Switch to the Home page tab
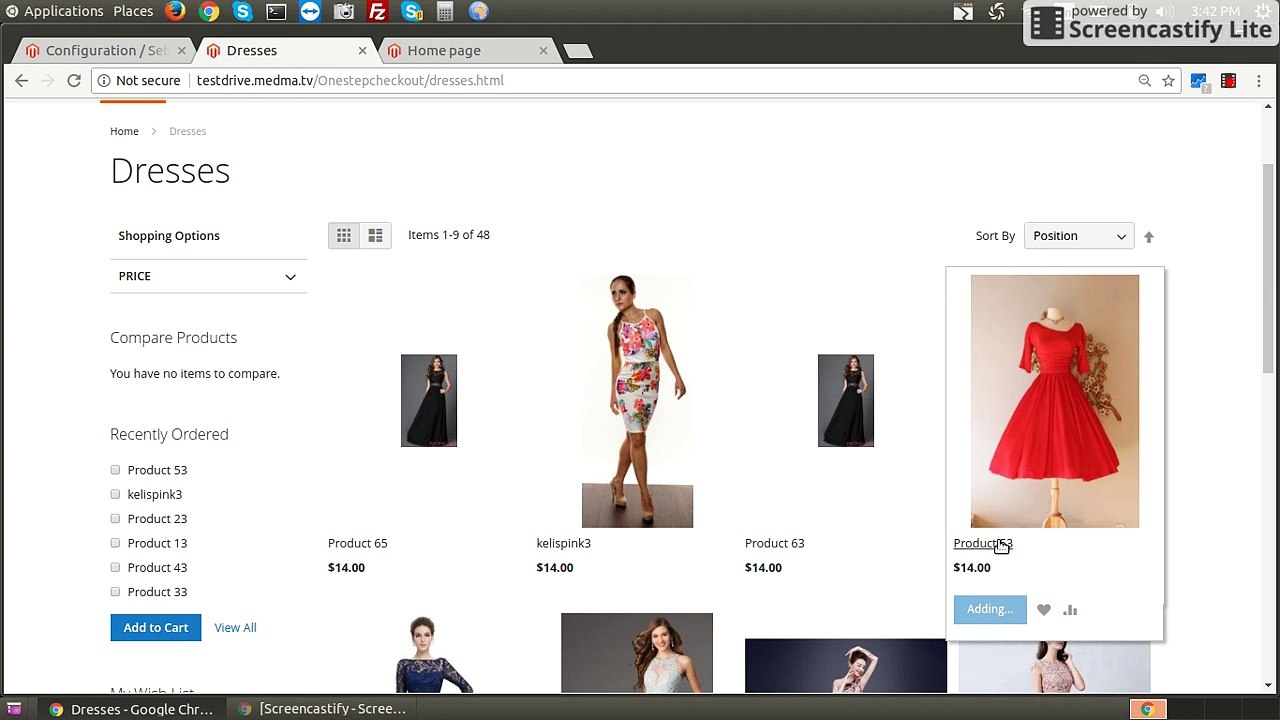This screenshot has width=1280, height=720. point(468,50)
